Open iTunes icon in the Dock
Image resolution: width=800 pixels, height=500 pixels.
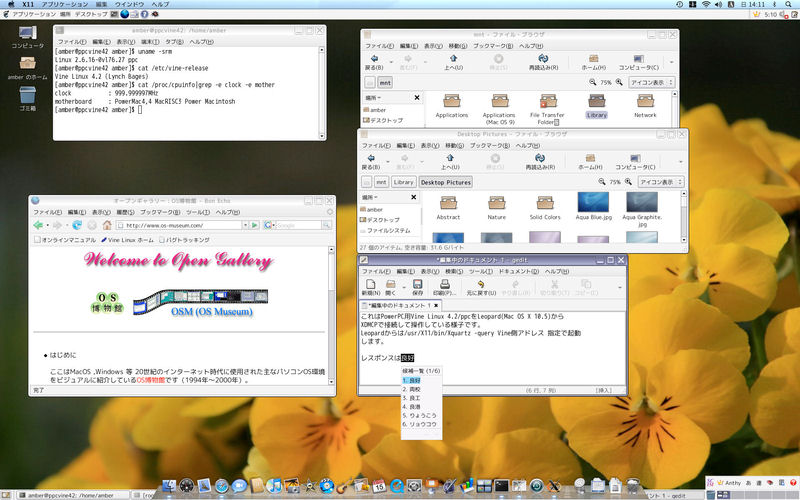click(x=274, y=485)
